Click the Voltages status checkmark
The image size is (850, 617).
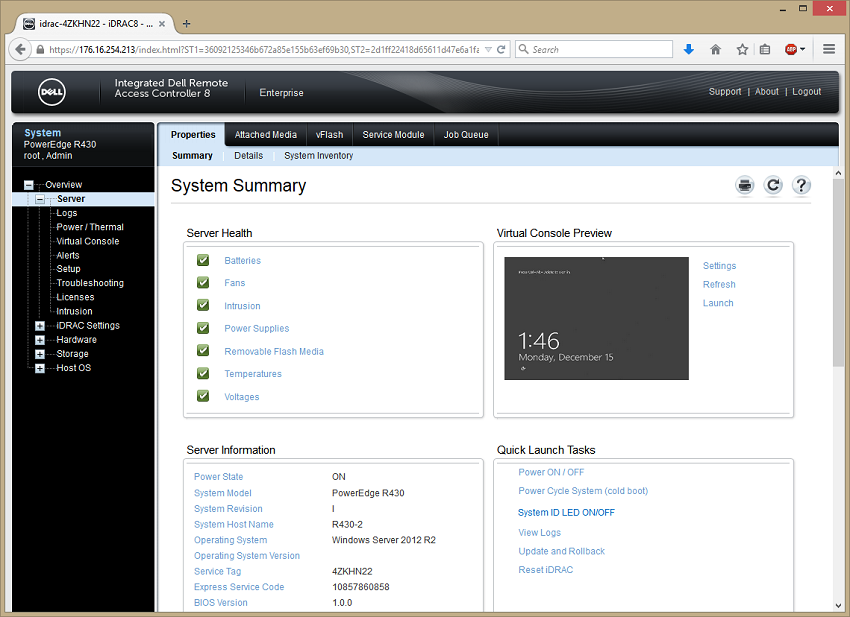coord(203,396)
